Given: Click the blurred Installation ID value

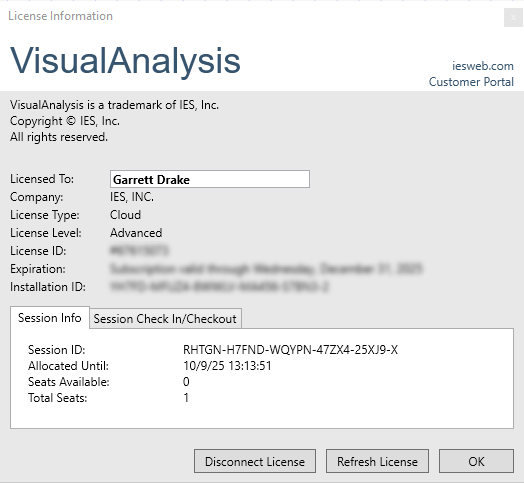Looking at the screenshot, I should [220, 287].
